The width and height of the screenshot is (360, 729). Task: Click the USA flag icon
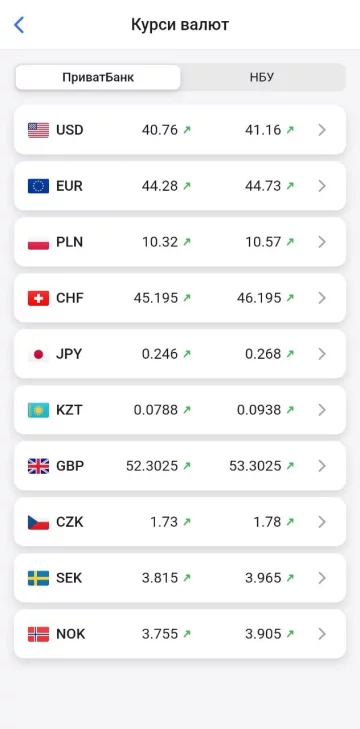pos(38,130)
